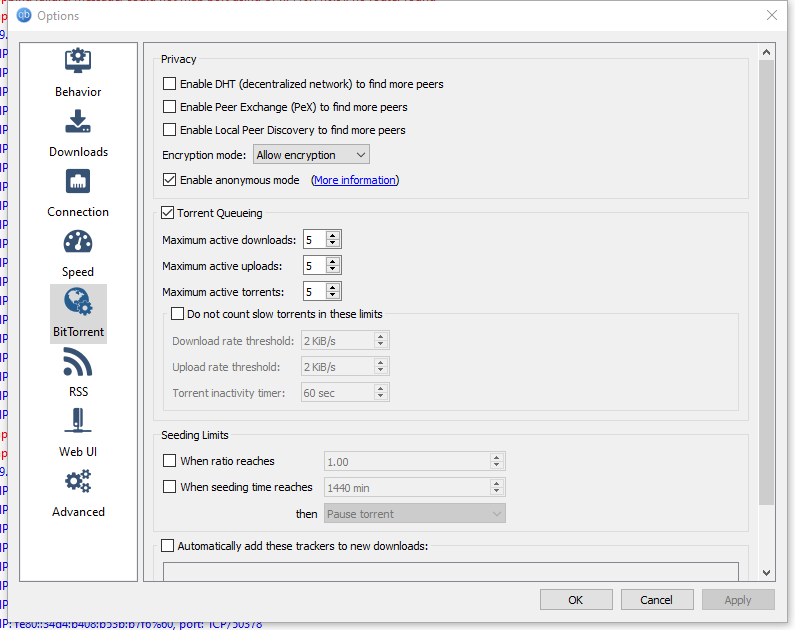Increase Maximum active torrents value
The image size is (795, 630).
point(333,287)
